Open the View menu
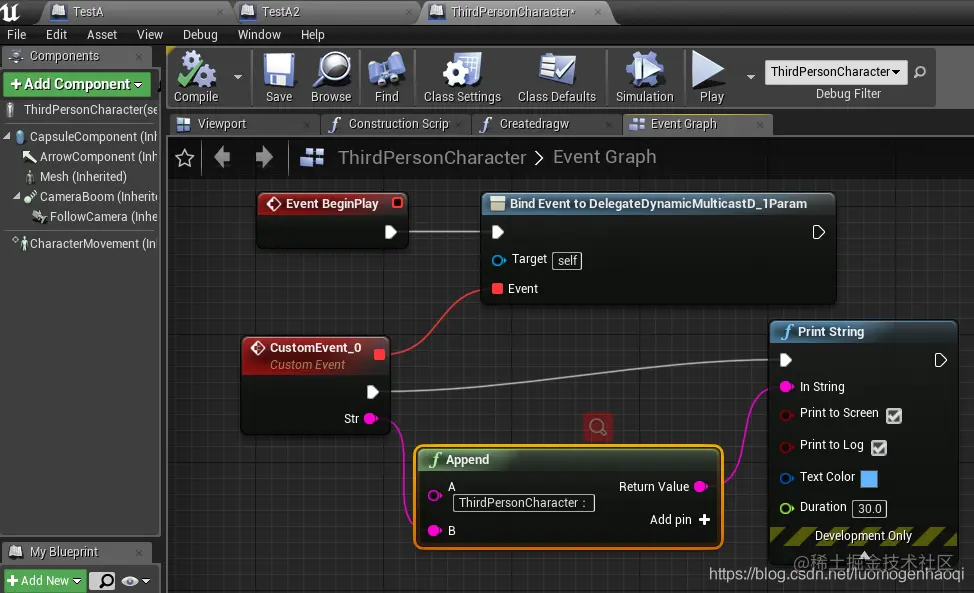The width and height of the screenshot is (974, 593). [150, 35]
